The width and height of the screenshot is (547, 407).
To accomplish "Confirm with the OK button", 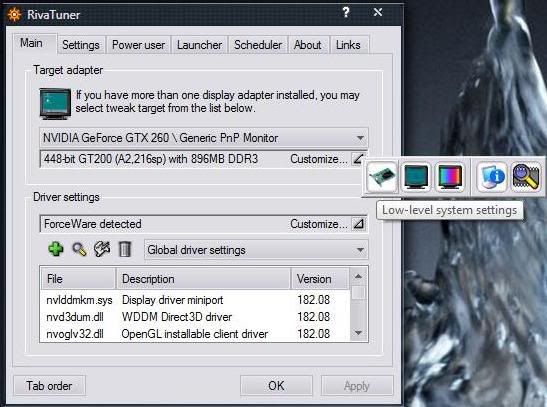I will coord(276,386).
